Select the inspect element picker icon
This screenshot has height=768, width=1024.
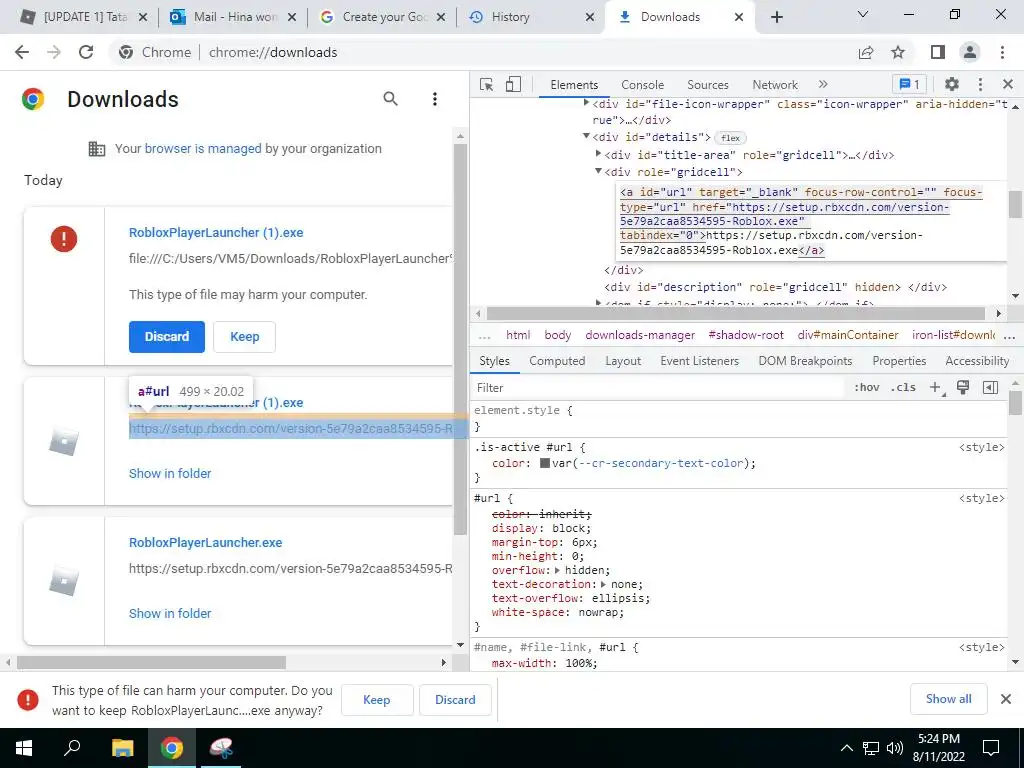click(x=486, y=85)
